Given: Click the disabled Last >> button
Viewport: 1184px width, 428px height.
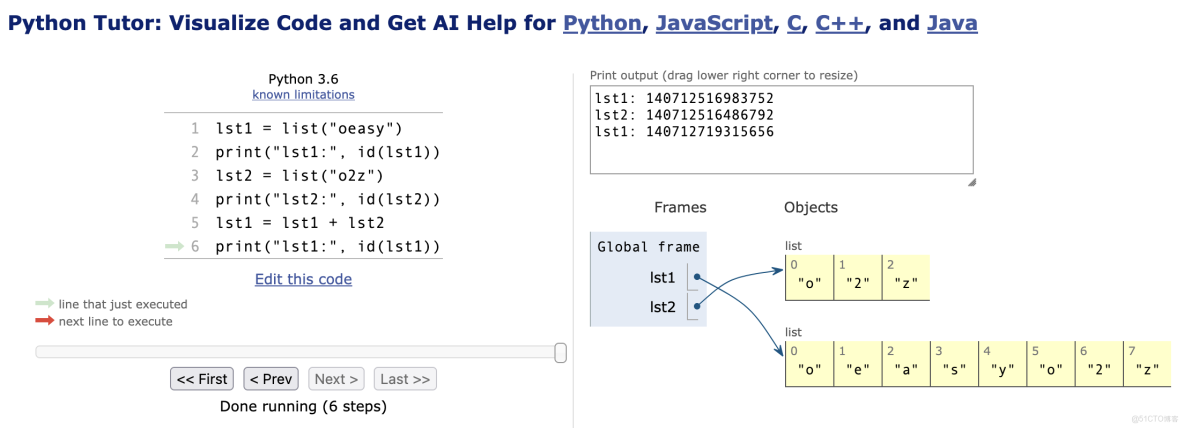Looking at the screenshot, I should pyautogui.click(x=405, y=379).
